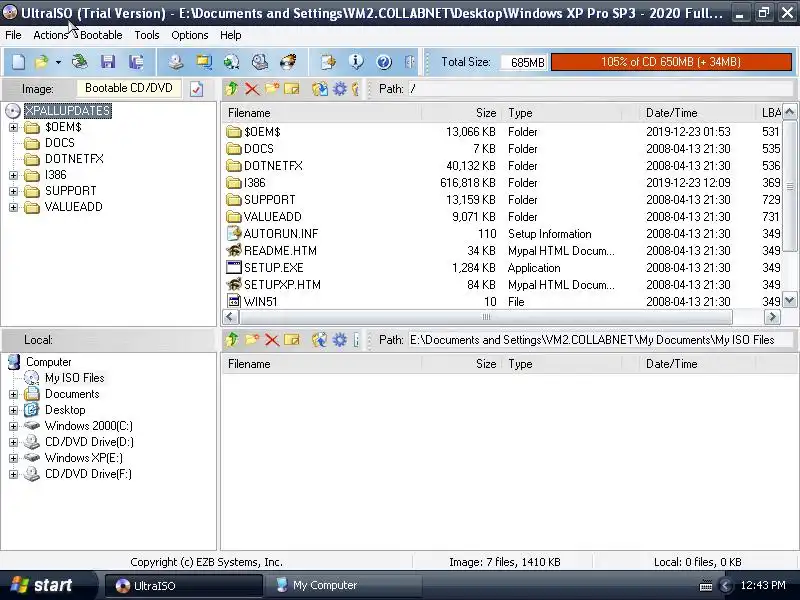Viewport: 800px width, 600px height.
Task: Click the image list scroll down arrow
Action: 789,300
